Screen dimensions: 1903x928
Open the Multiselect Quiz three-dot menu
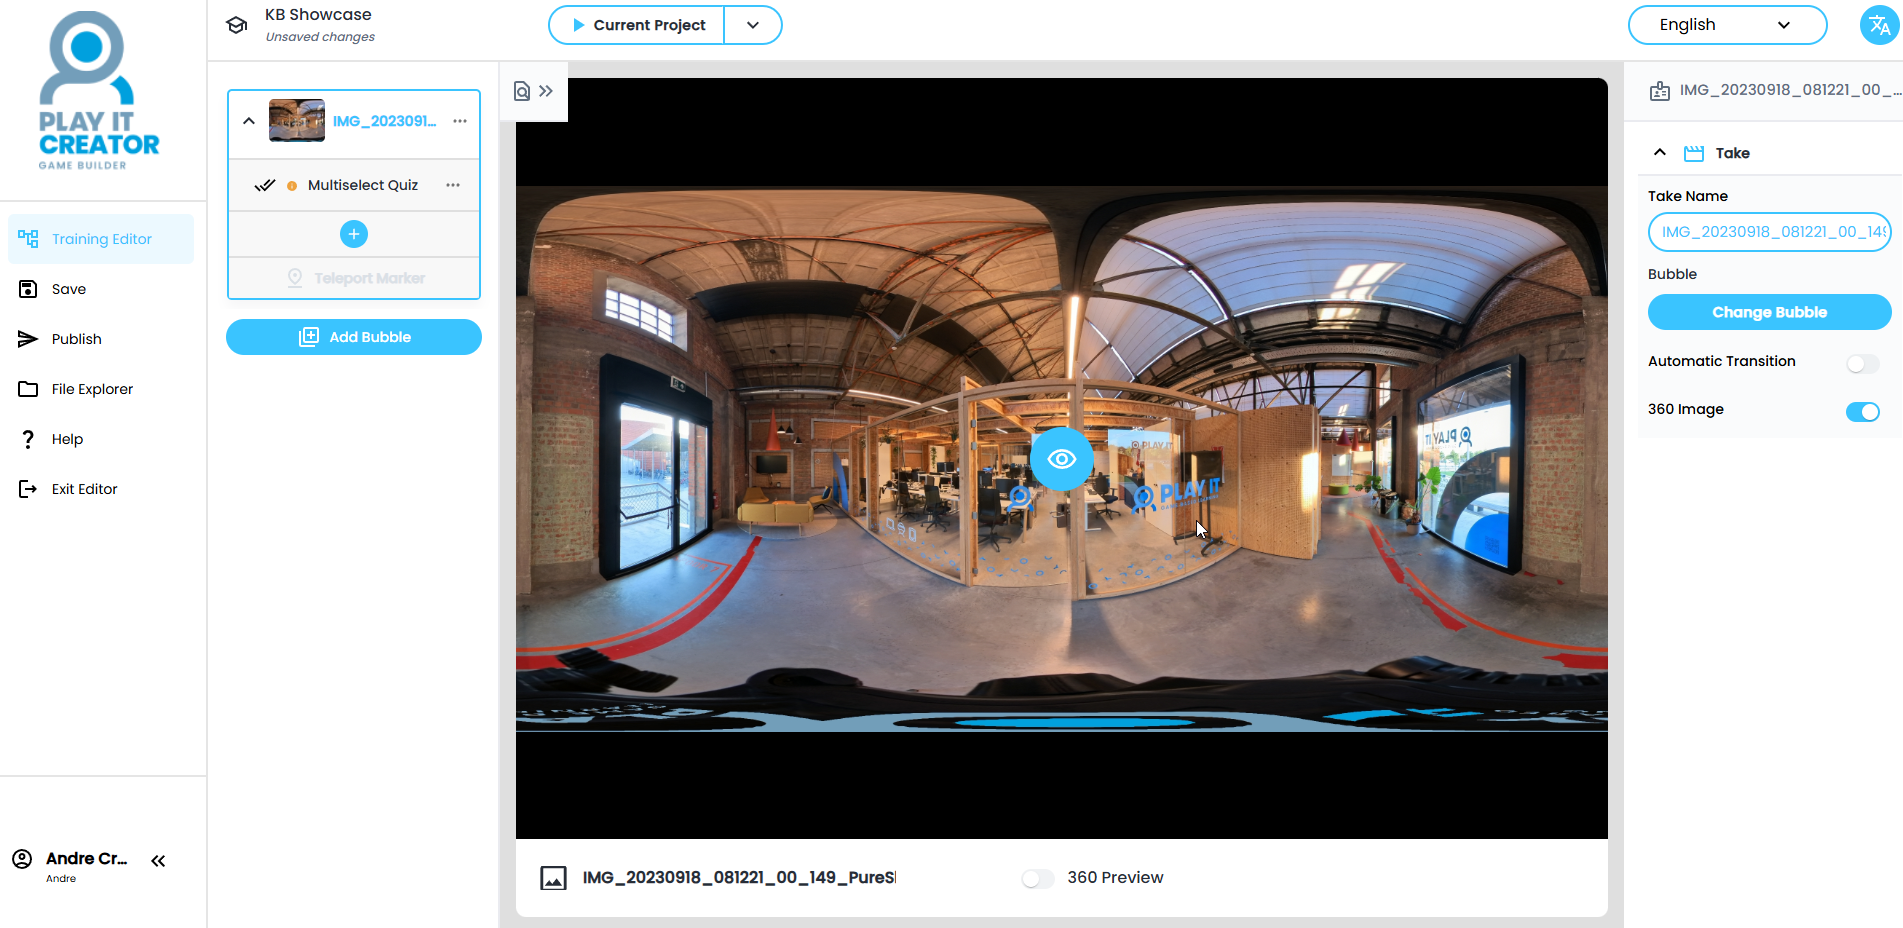[x=453, y=185]
